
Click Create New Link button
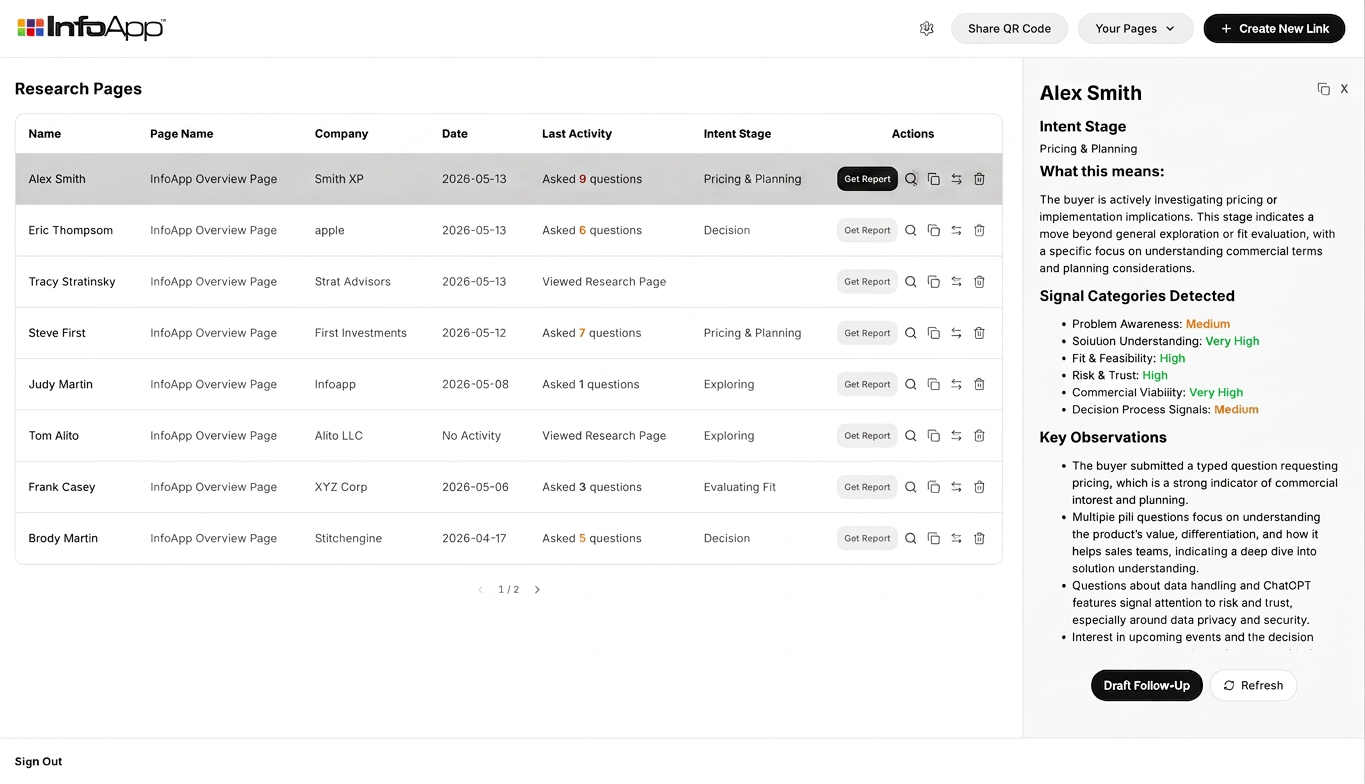(1274, 29)
